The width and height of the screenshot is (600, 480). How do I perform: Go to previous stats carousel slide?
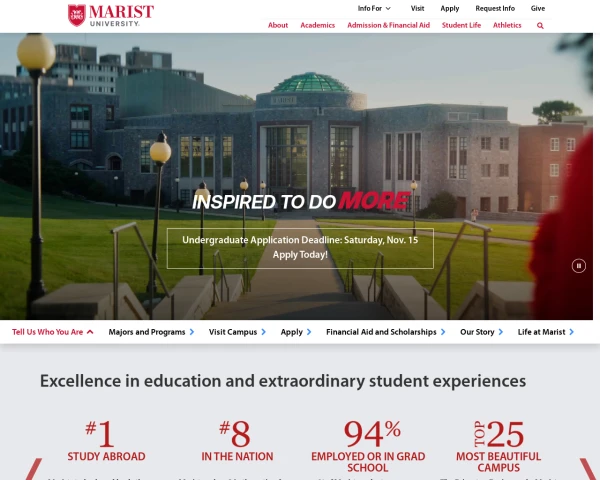(34, 469)
